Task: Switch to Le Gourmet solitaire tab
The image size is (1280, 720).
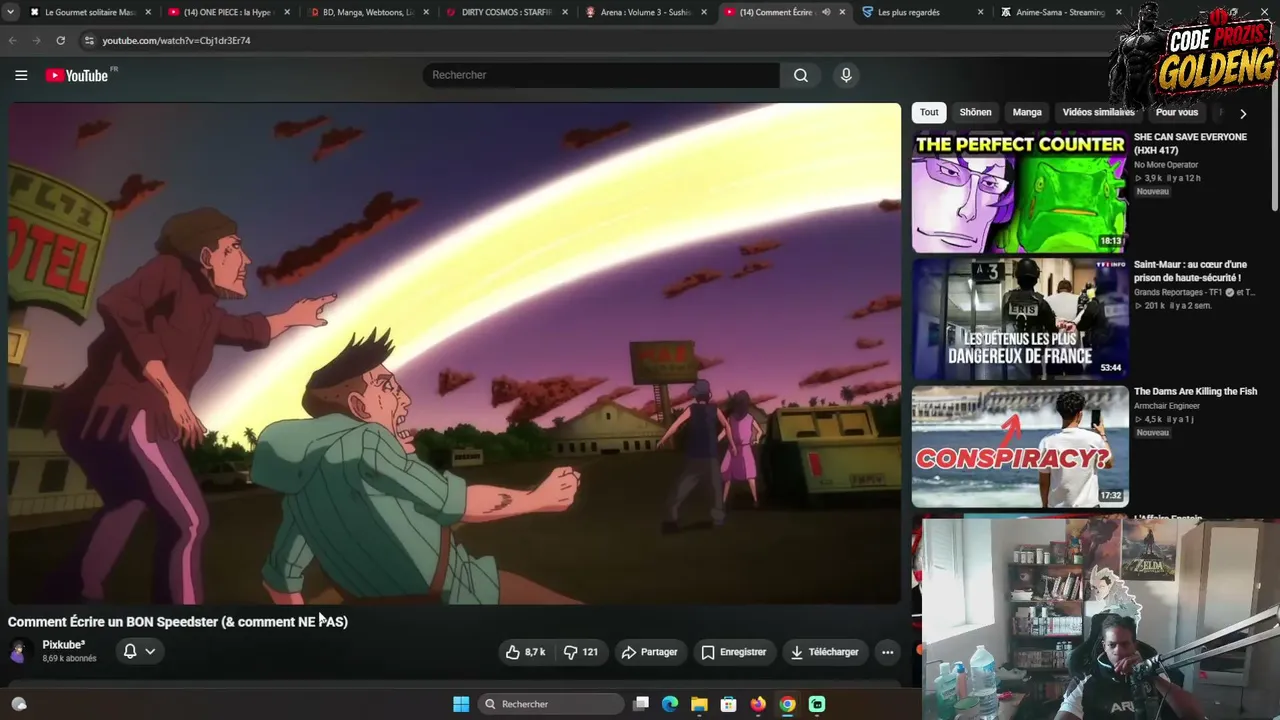Action: click(x=90, y=12)
